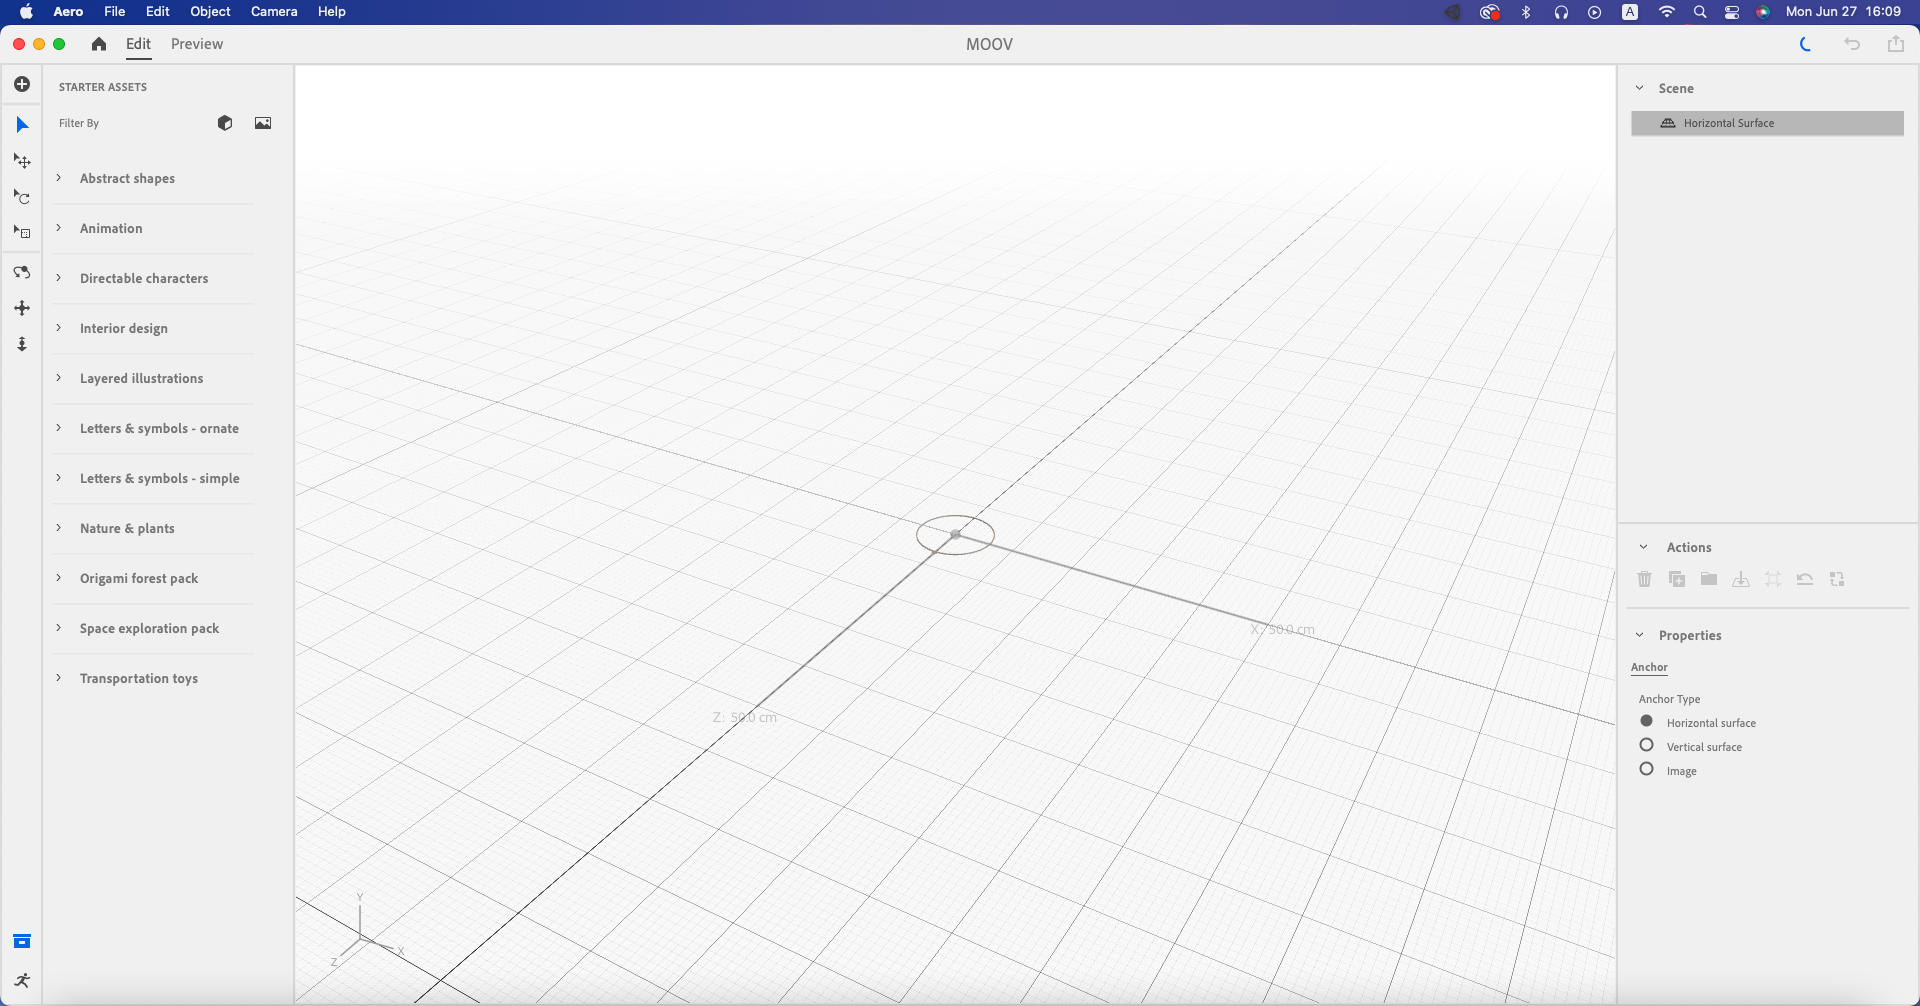
Task: Select Horizontal Surface in Scene list
Action: point(1767,123)
